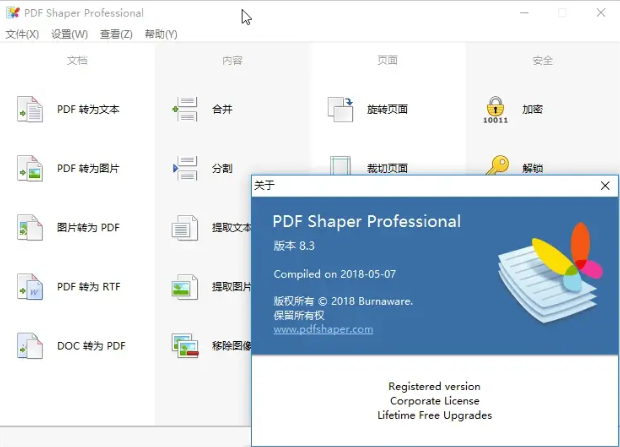Click the PDF 转为图片 label
The width and height of the screenshot is (620, 447).
[x=88, y=169]
